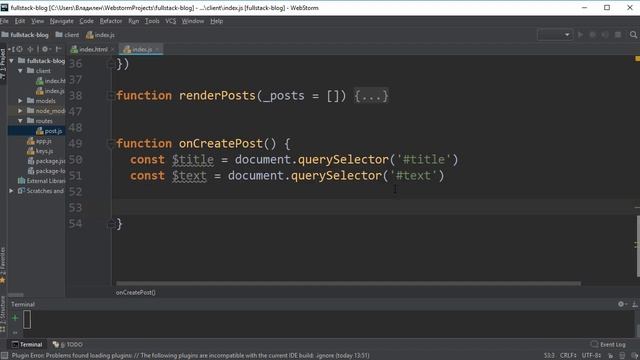This screenshot has width=640, height=360.
Task: Collapse the routes folder arrow
Action: click(x=20, y=121)
